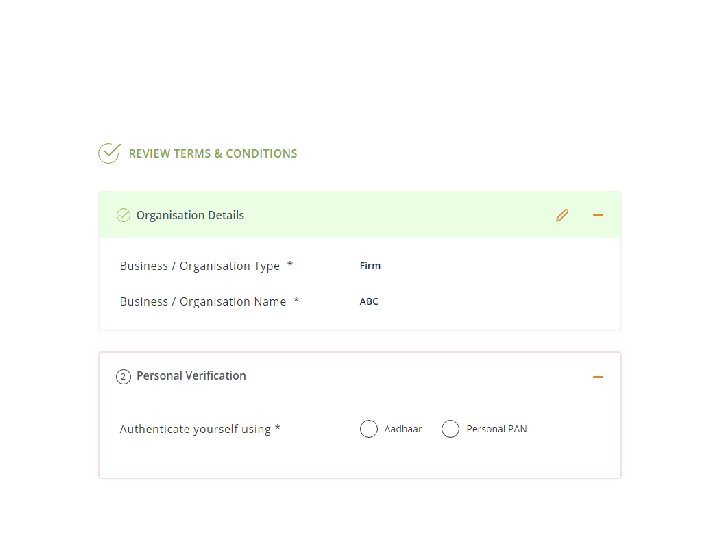Click the Aadhaar option label text
This screenshot has width=720, height=540.
point(403,429)
